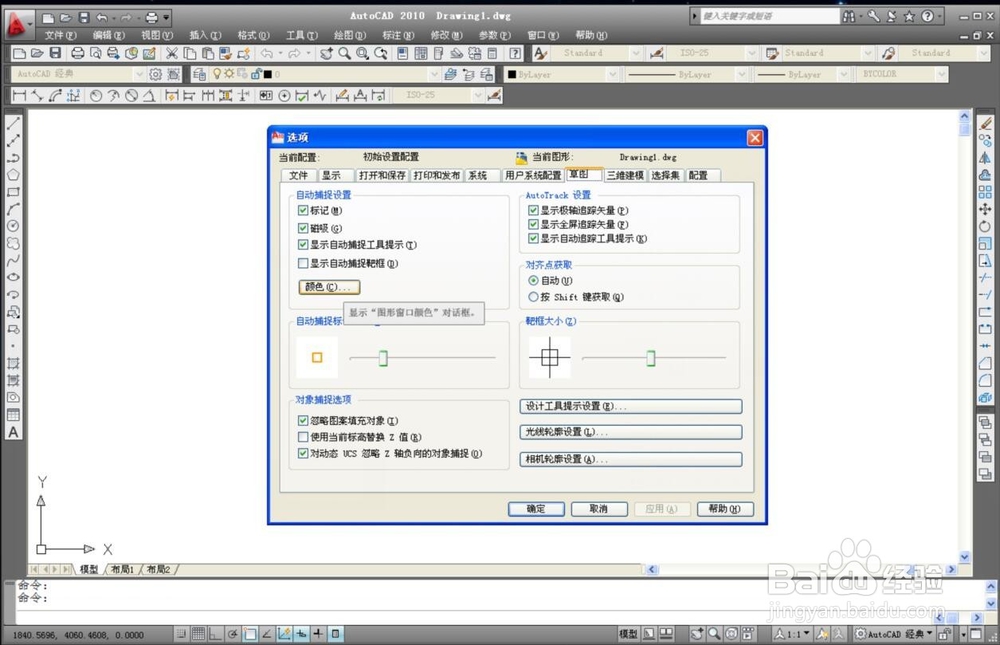Select the Rectangle draw tool
Viewport: 1000px width, 645px height.
pos(13,192)
